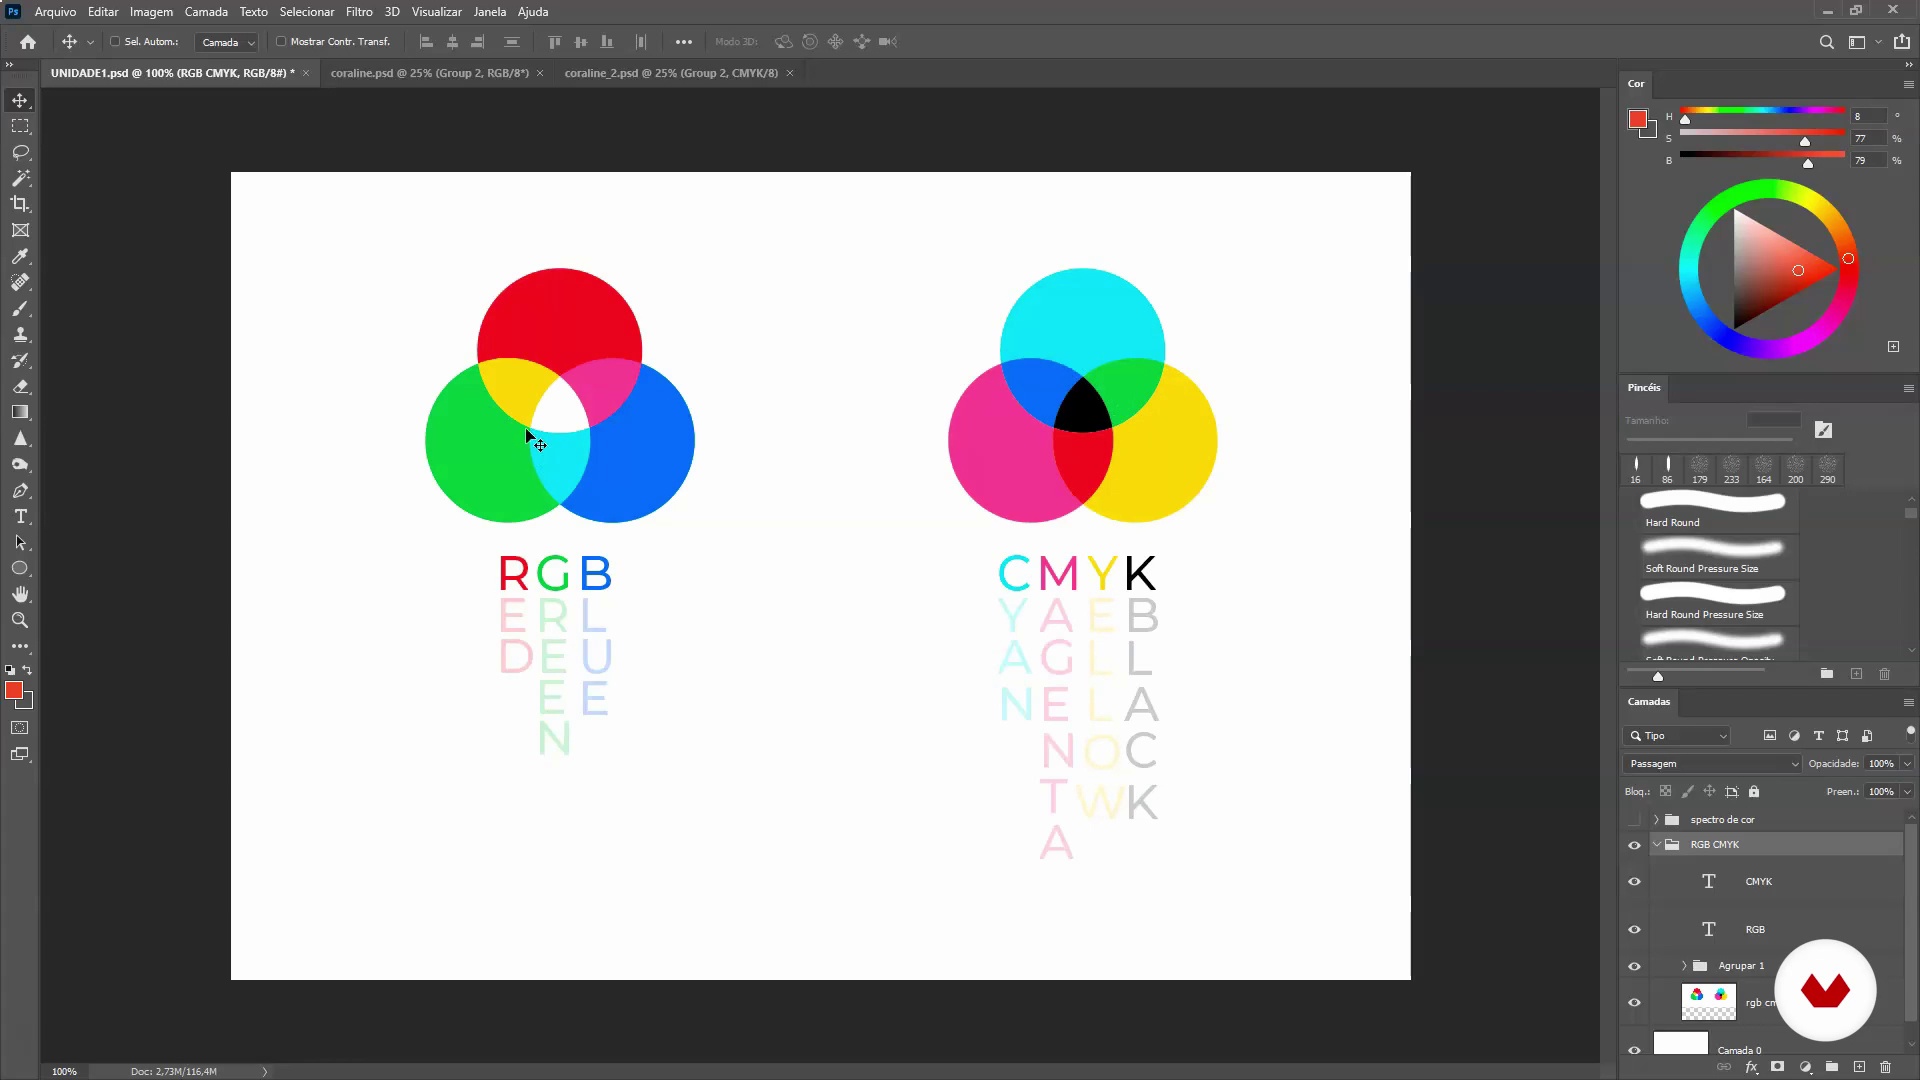Toggle Quick Mask mode icon
The image size is (1920, 1080).
20,728
